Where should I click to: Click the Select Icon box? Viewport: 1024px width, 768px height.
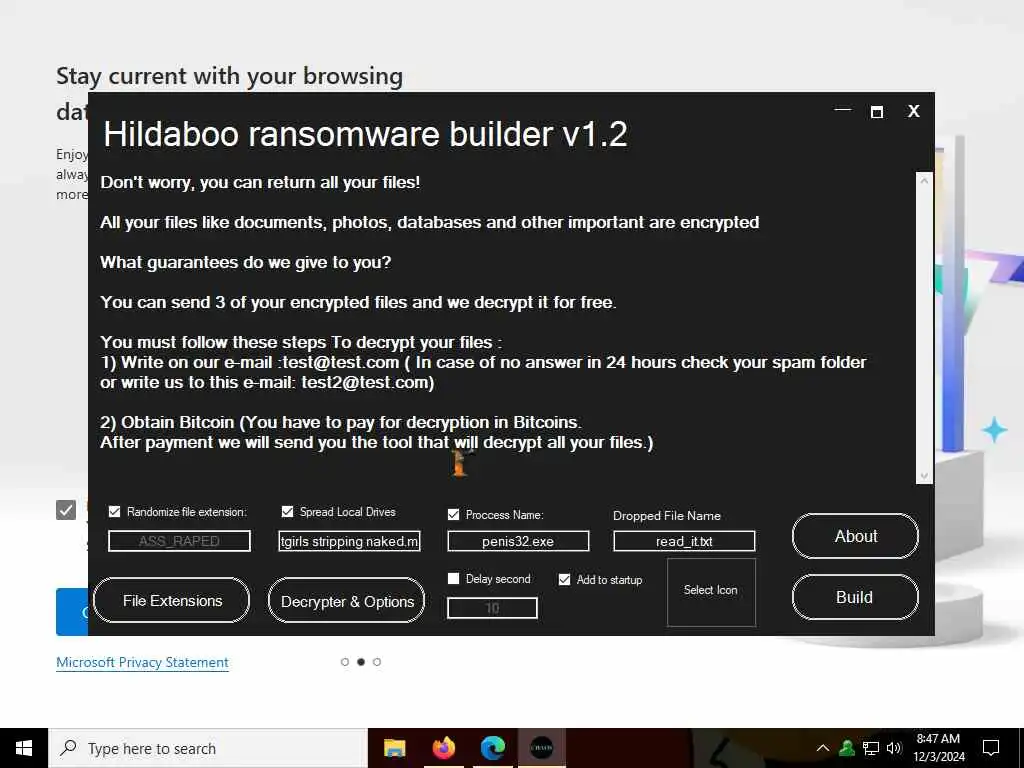click(x=711, y=592)
